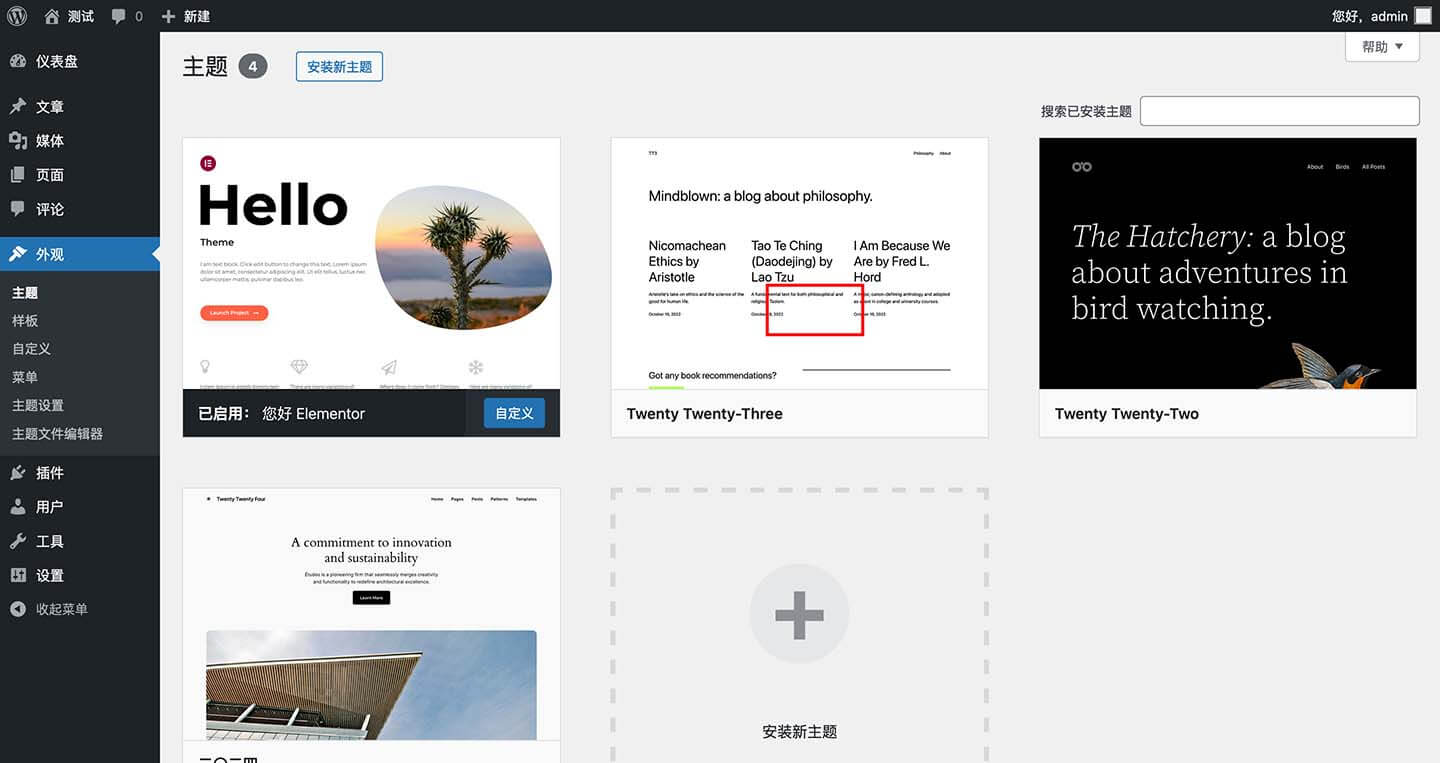This screenshot has width=1440, height=763.
Task: Open 页面 pages menu
Action: coord(80,175)
